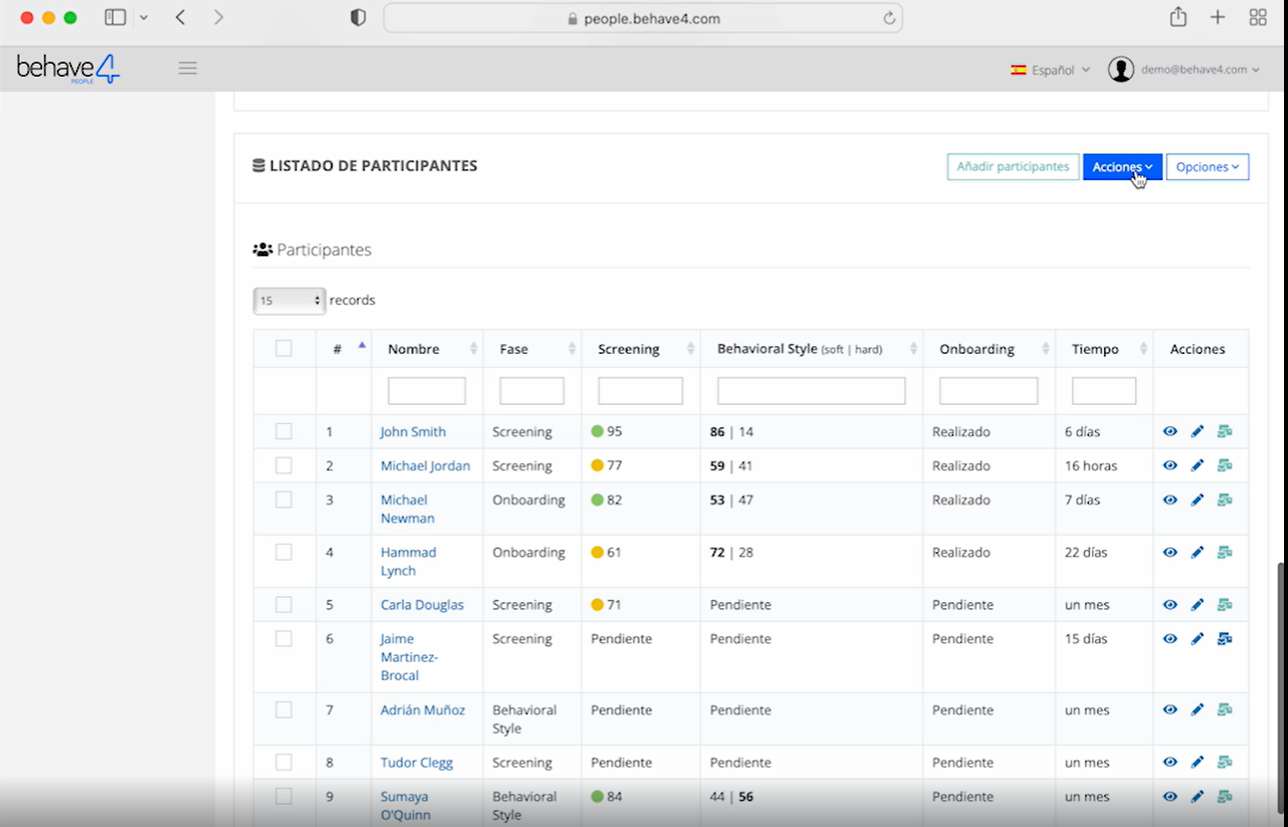Select Tudor Clegg's row checkbox
Screen dimensions: 1288x827
(284, 761)
